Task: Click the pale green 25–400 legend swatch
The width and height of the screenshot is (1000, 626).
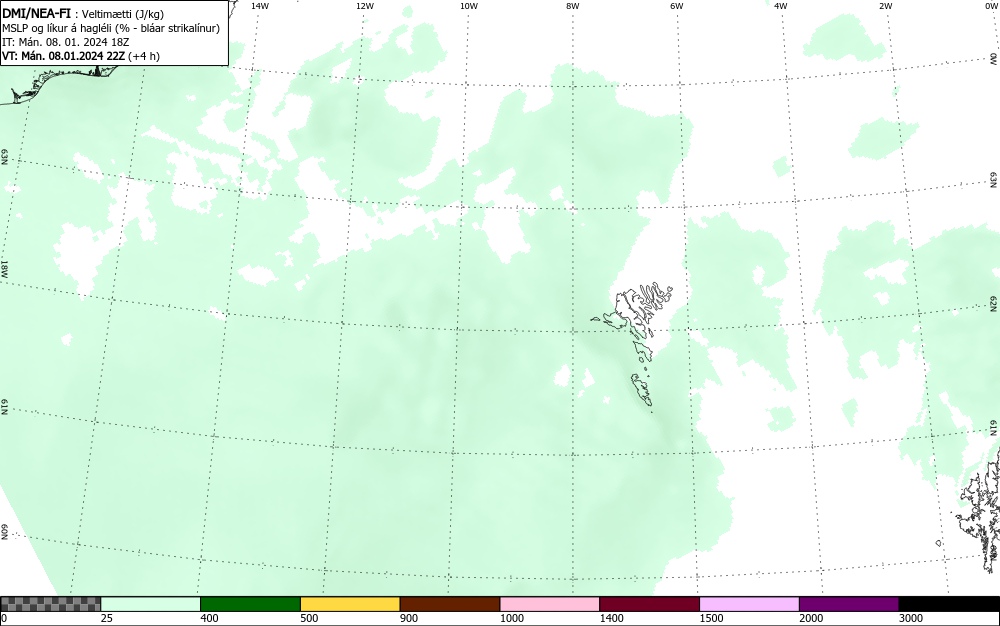Action: [151, 604]
